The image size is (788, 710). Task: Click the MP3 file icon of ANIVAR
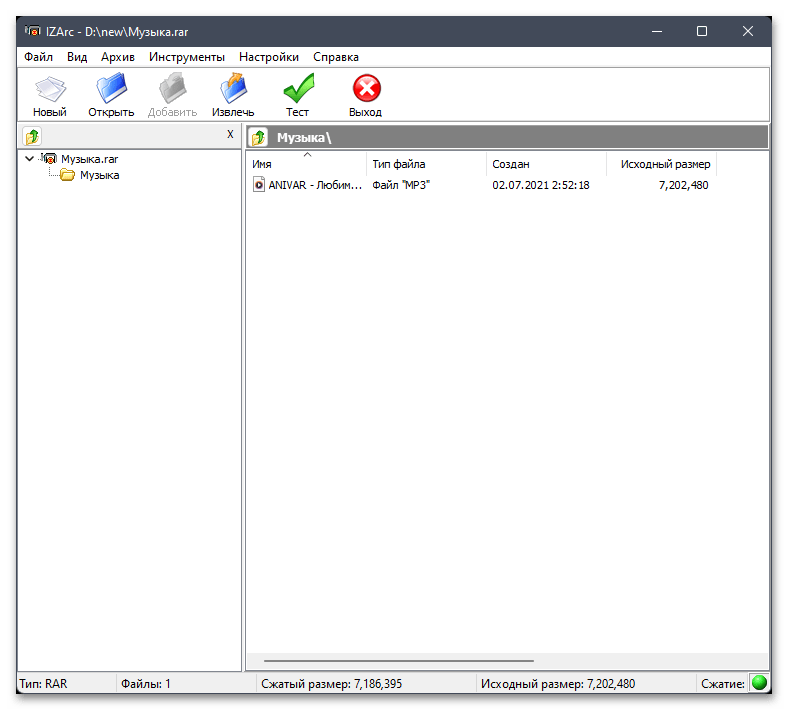[258, 185]
